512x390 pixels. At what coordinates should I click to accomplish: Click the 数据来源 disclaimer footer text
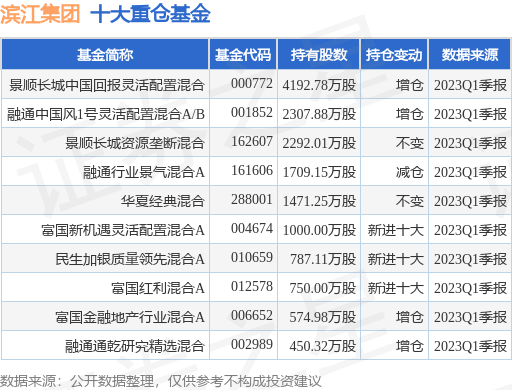pyautogui.click(x=161, y=381)
